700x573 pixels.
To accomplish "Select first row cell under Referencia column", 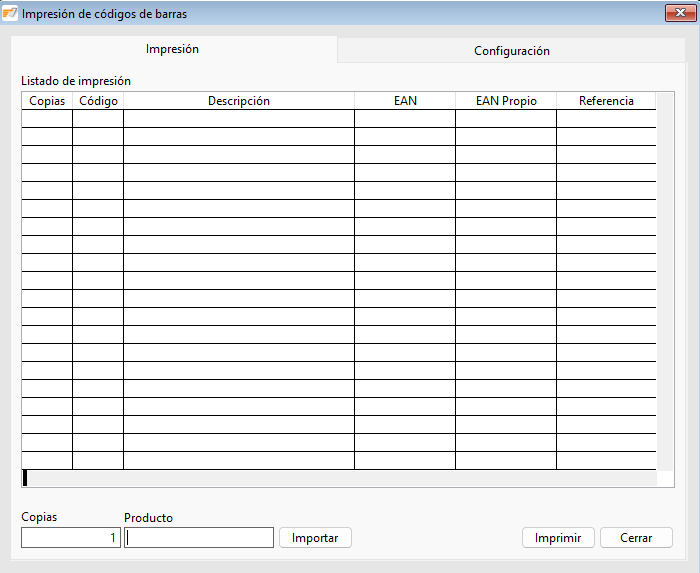I will 606,119.
